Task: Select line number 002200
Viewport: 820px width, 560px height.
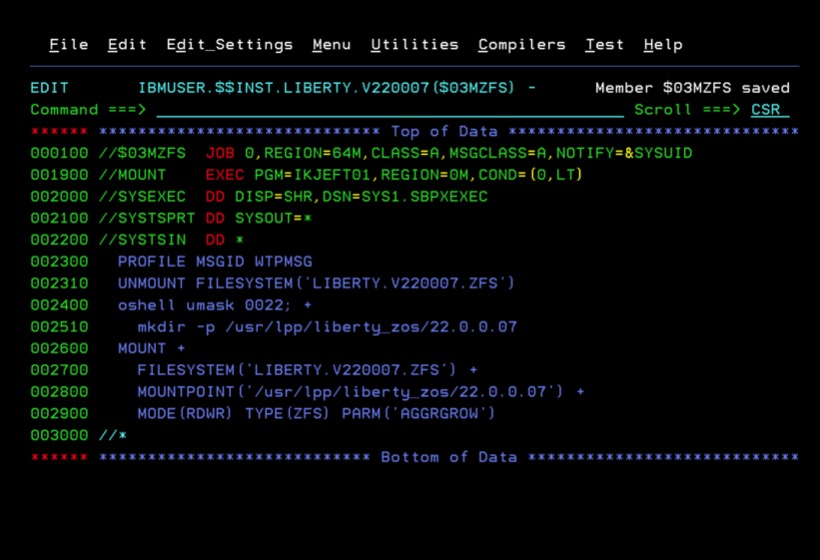Action: (59, 240)
